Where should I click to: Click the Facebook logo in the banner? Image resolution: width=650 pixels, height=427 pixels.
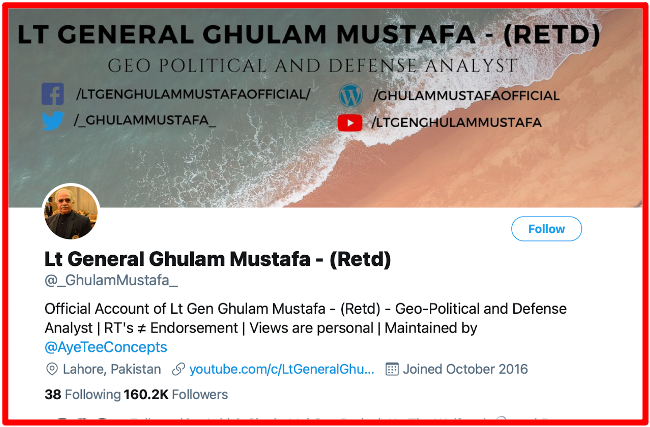click(52, 95)
